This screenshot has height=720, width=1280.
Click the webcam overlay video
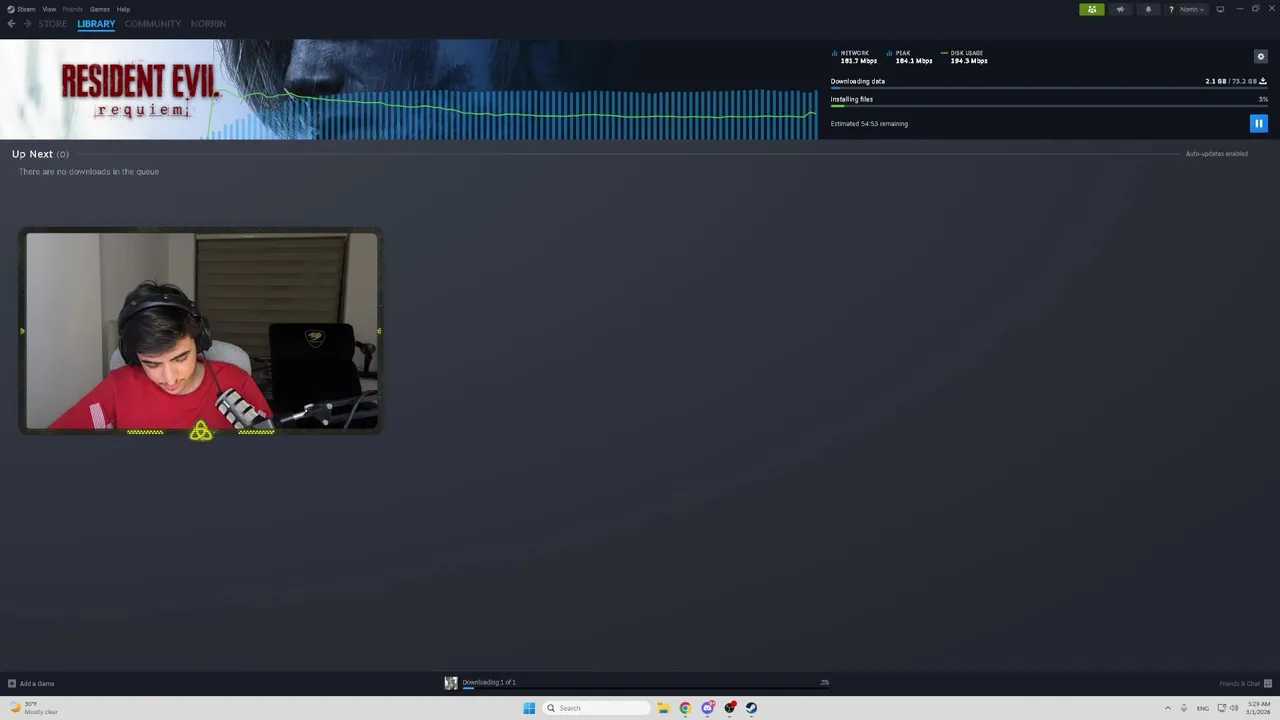(201, 331)
